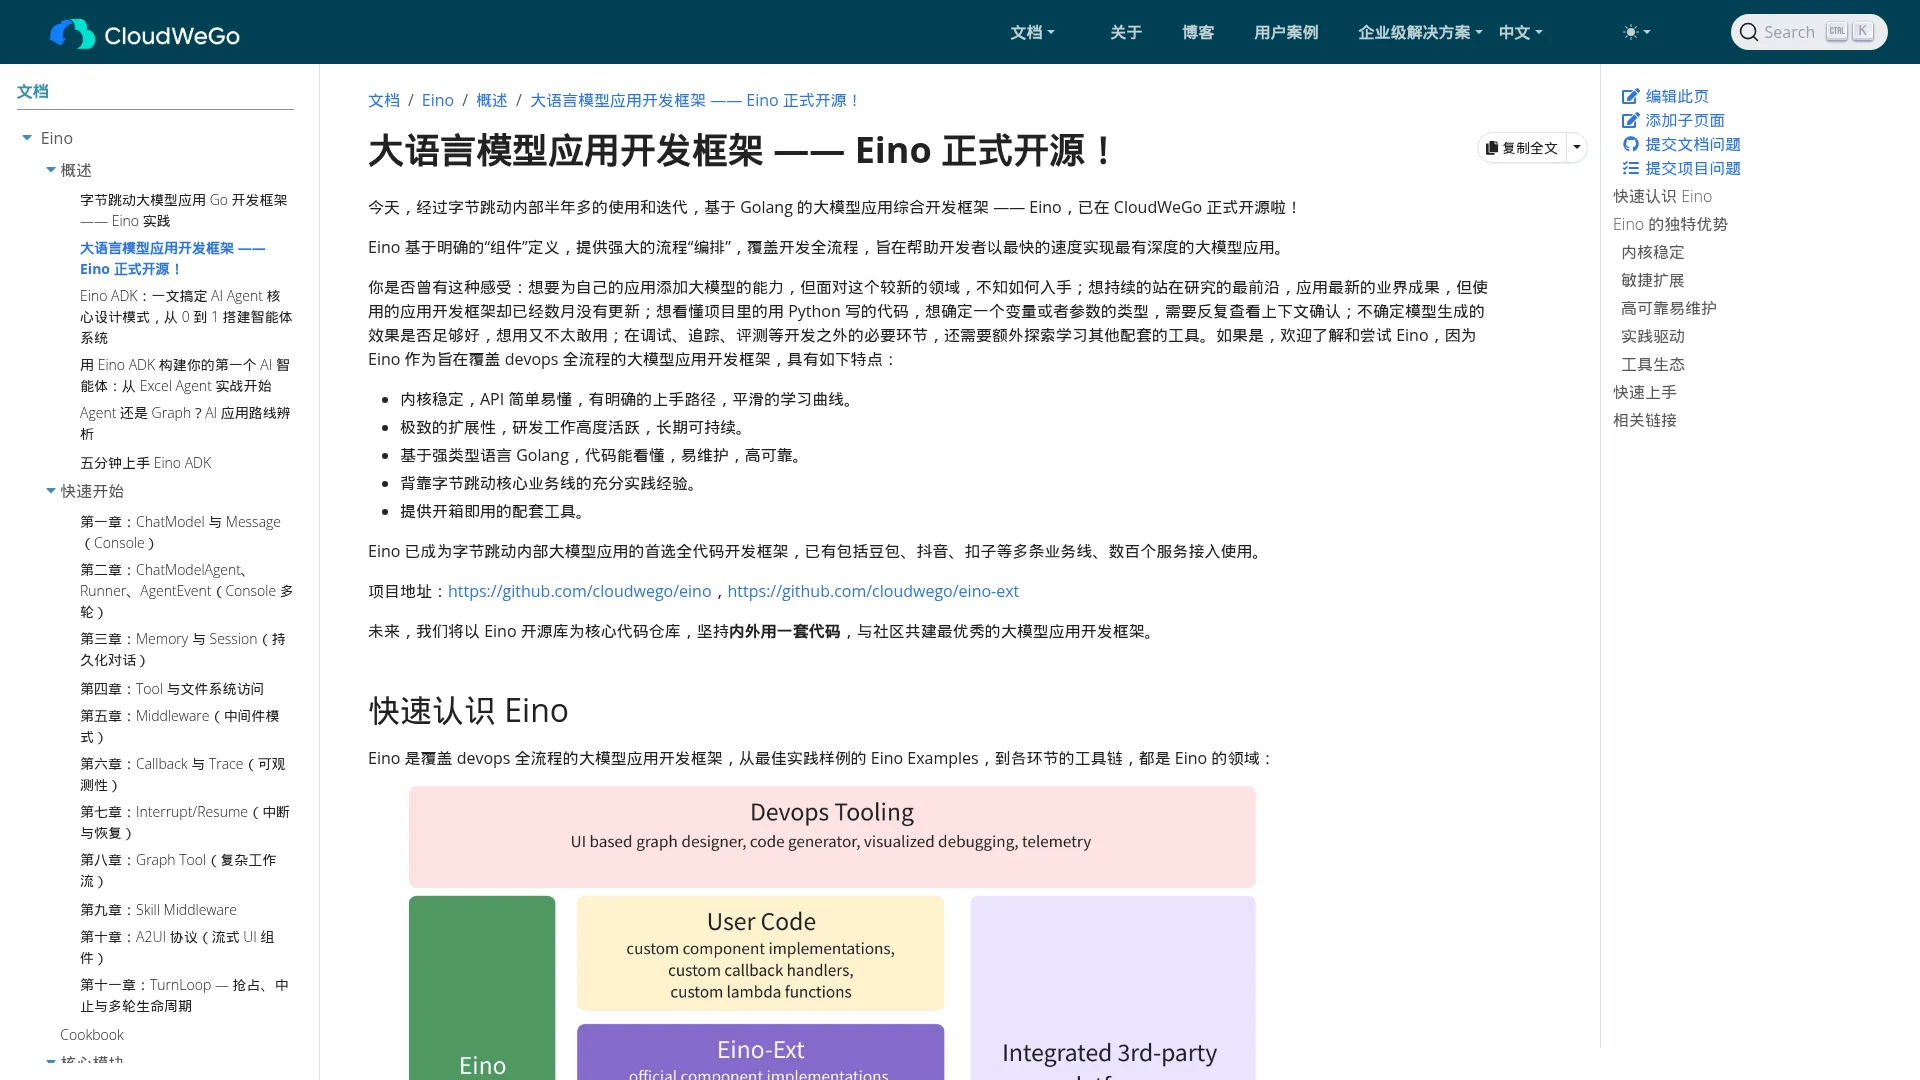Open 用 Eino ADK 构建你的第一个 AI 智能体
1920x1080 pixels.
[x=185, y=375]
